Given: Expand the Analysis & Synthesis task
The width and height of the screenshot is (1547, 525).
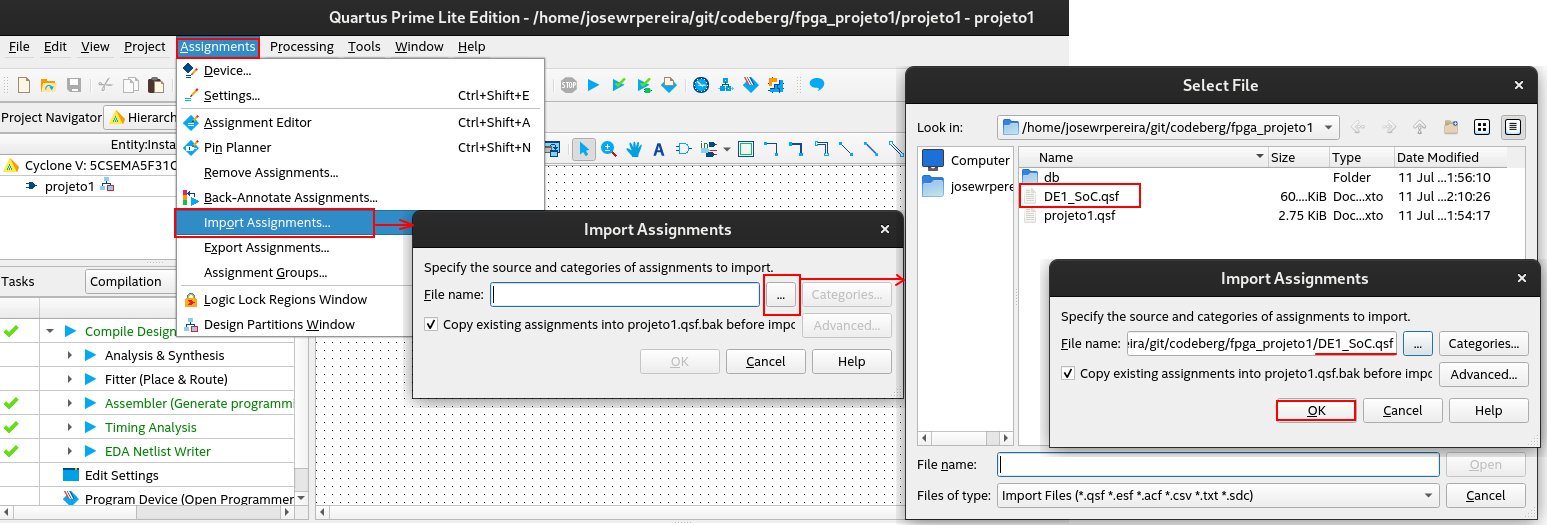Looking at the screenshot, I should [70, 355].
